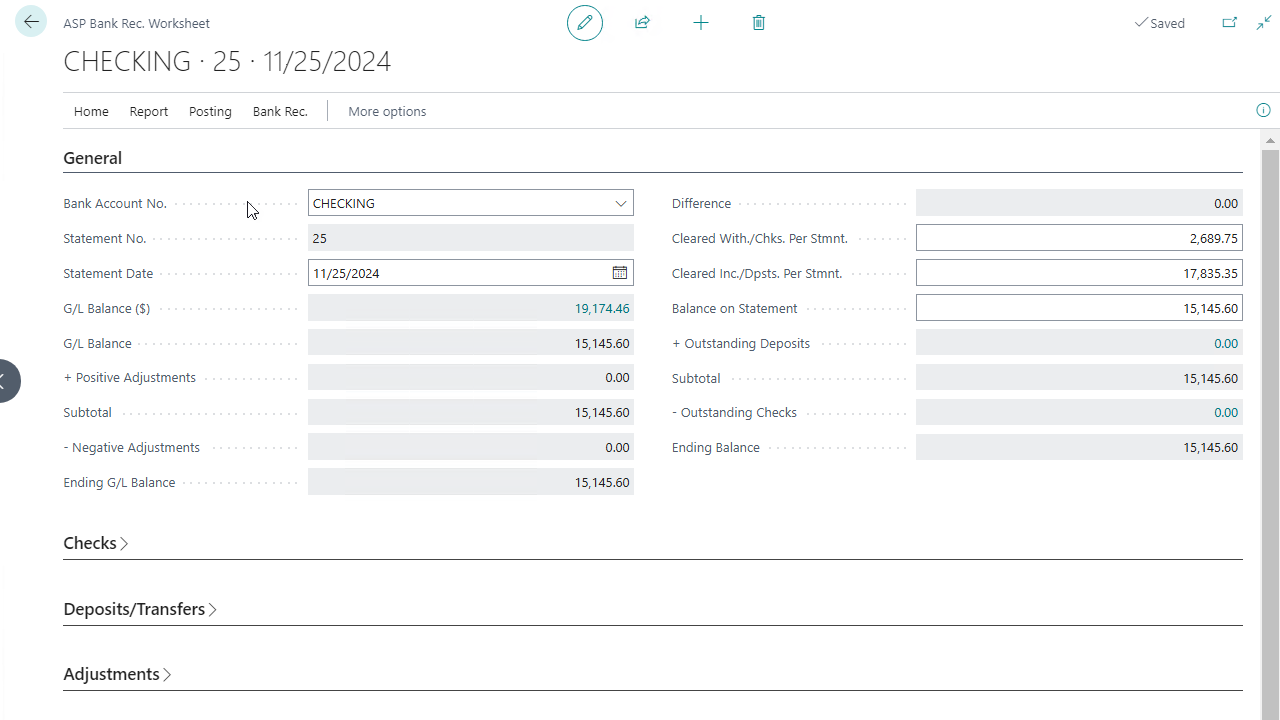Click the Balance on Statement field
This screenshot has height=720, width=1280.
(1079, 308)
